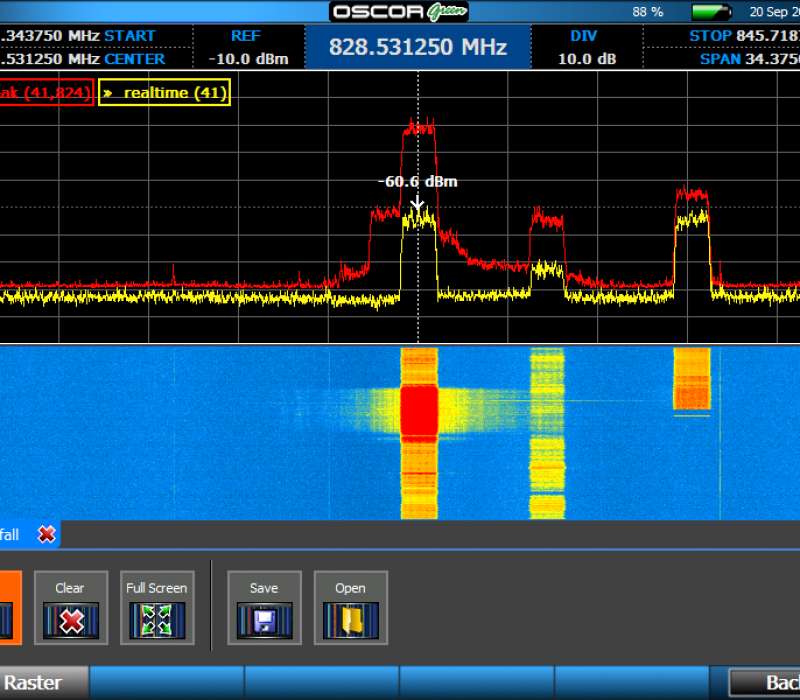Select the SPAN frequency field
Screen dimensions: 800x700
pyautogui.click(x=745, y=59)
